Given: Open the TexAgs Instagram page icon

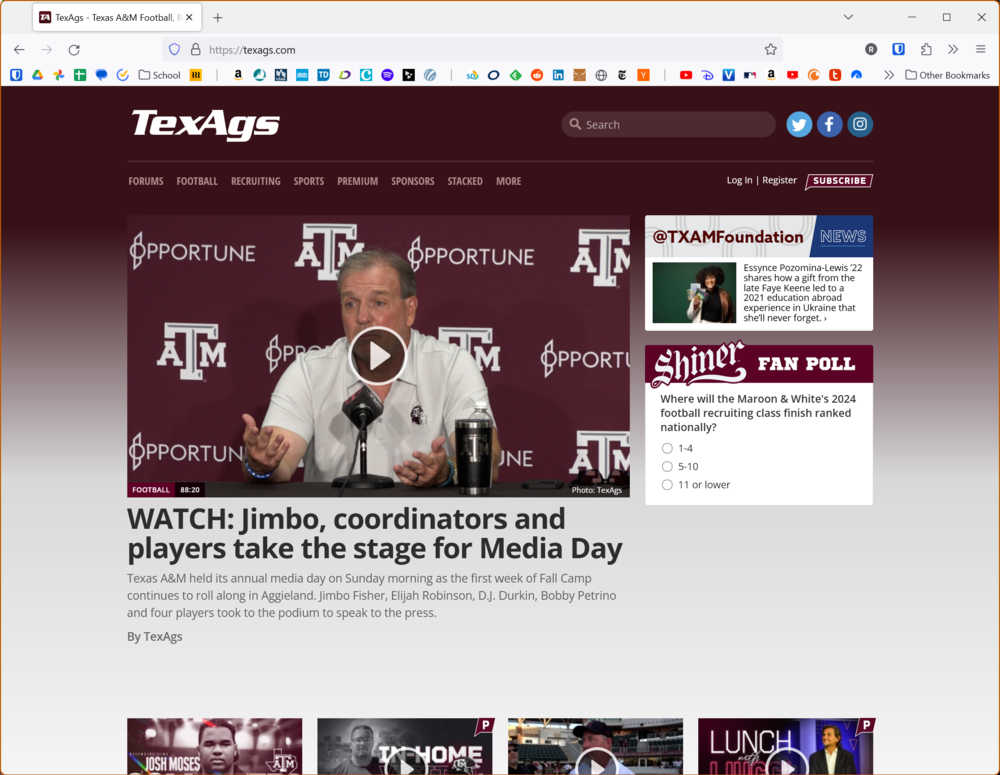Looking at the screenshot, I should coord(860,124).
